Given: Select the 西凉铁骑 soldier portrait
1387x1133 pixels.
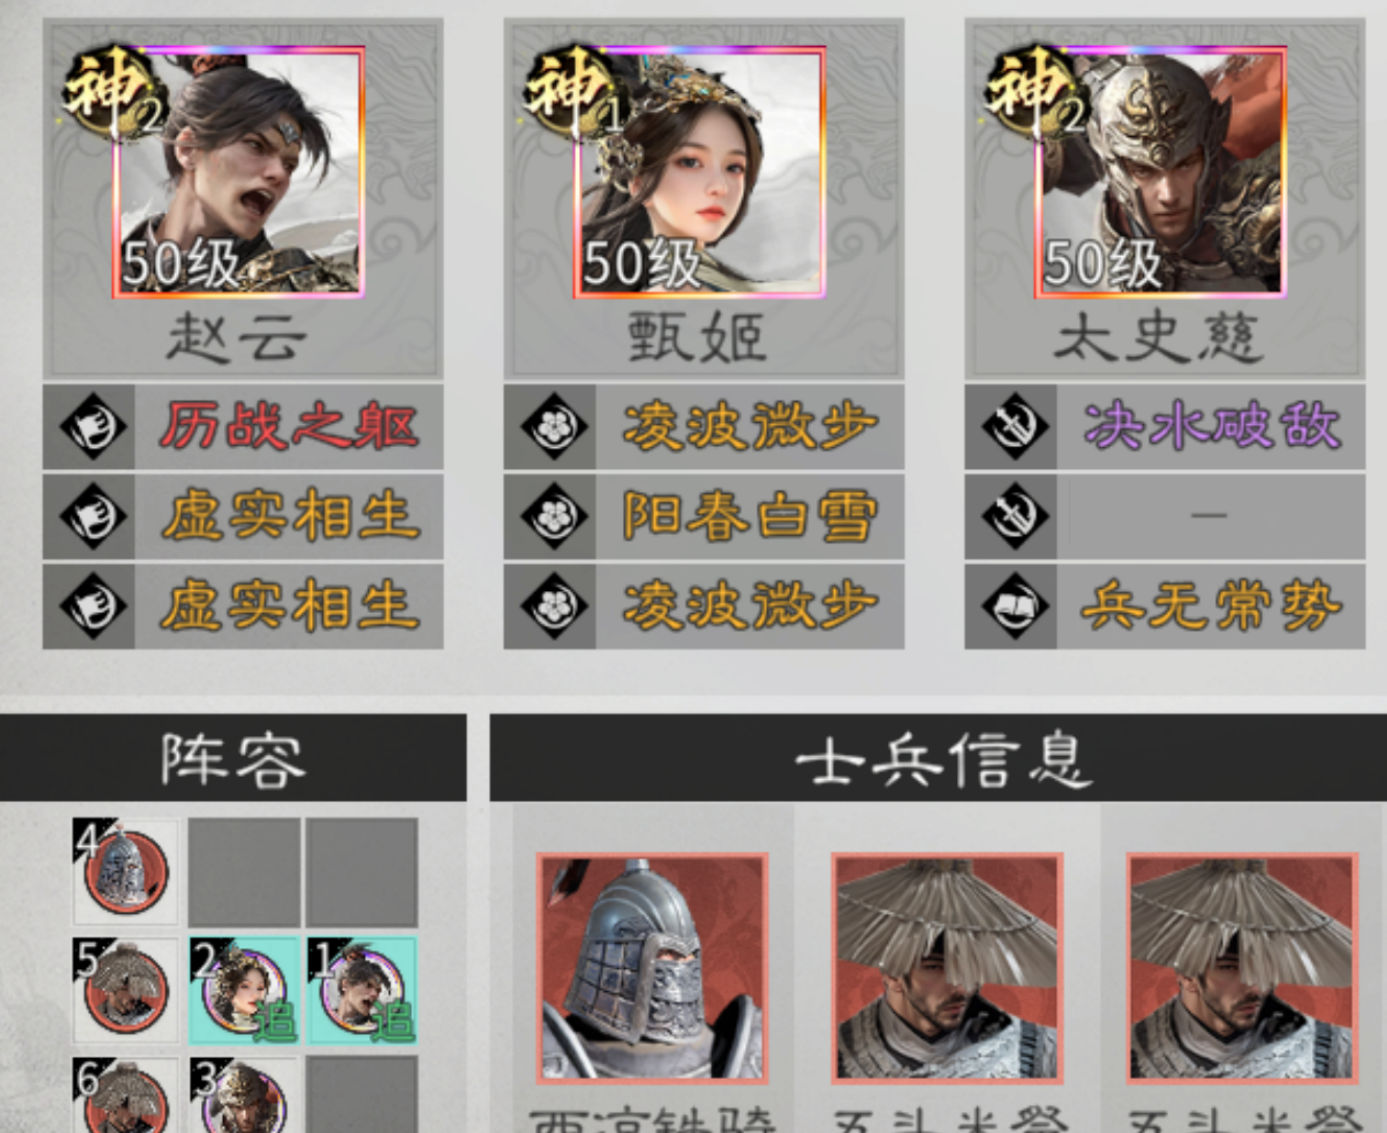Looking at the screenshot, I should pos(652,968).
